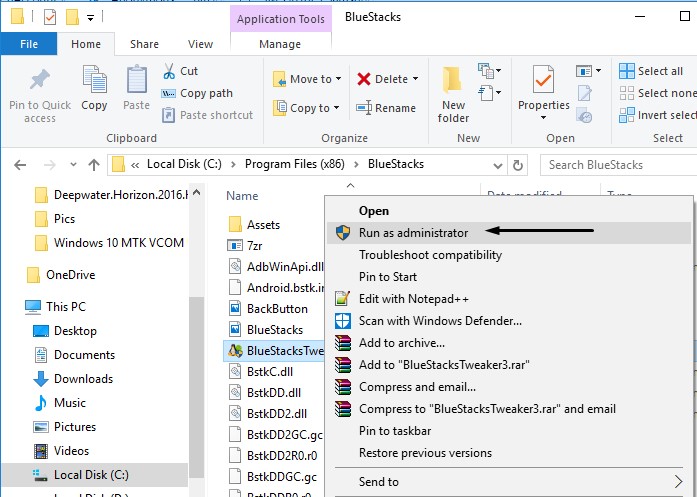697x497 pixels.
Task: Click the Select all ribbon command
Action: pyautogui.click(x=651, y=71)
